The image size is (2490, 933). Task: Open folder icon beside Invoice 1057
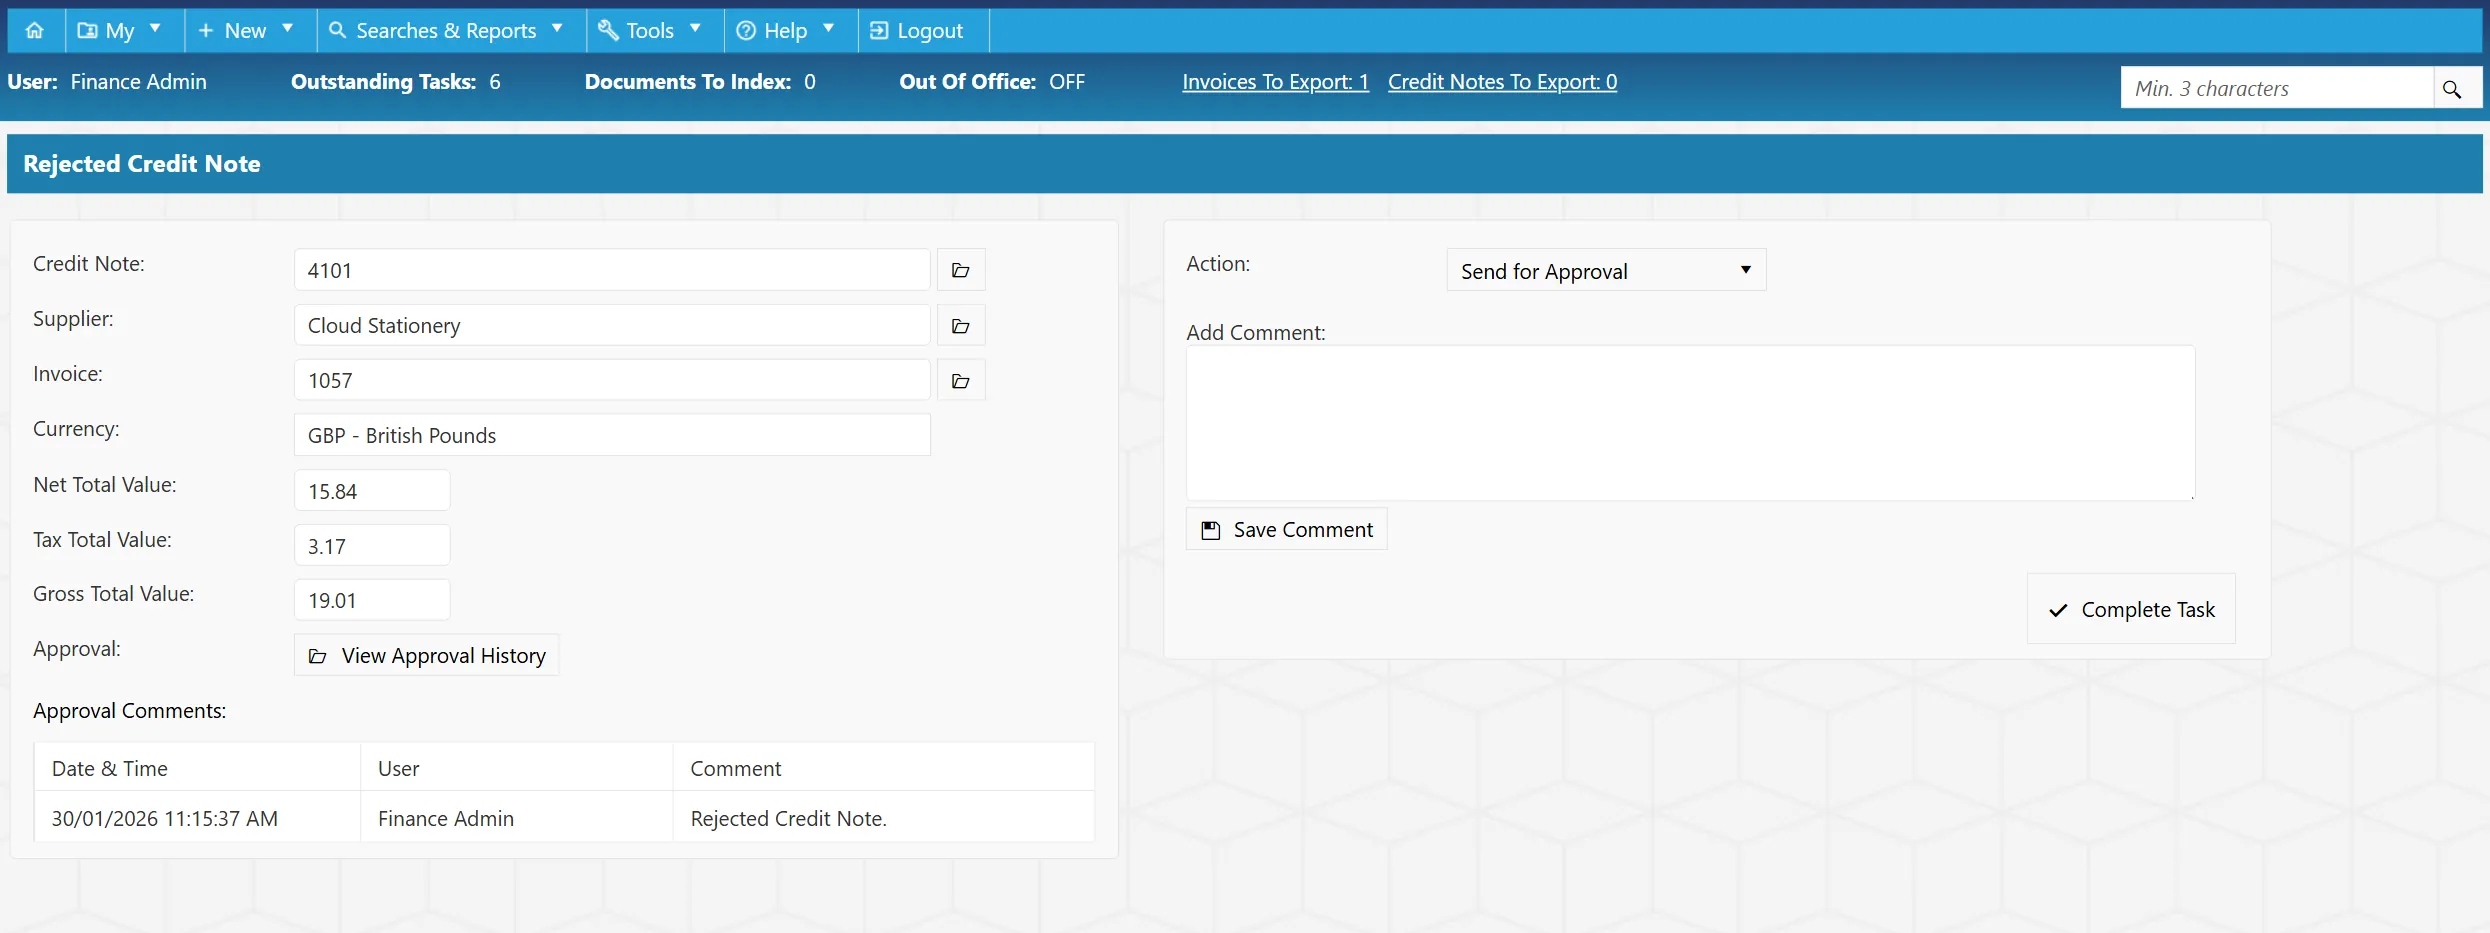click(960, 380)
